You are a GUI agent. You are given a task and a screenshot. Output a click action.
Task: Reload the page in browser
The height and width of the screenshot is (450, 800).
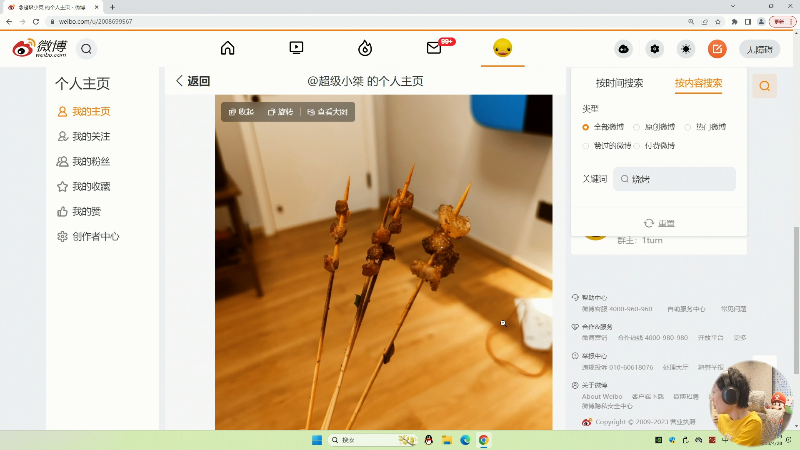36,21
